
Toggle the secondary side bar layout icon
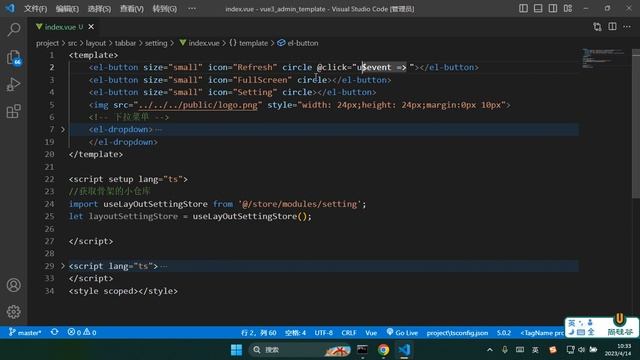(553, 8)
